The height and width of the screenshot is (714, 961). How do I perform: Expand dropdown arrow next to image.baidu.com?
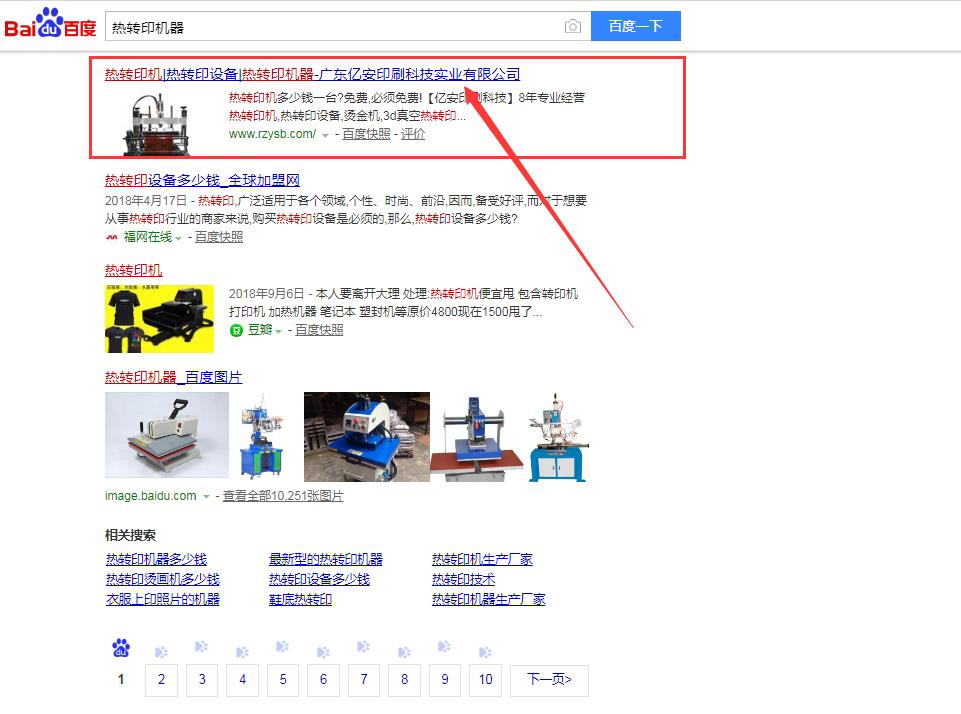(x=206, y=497)
